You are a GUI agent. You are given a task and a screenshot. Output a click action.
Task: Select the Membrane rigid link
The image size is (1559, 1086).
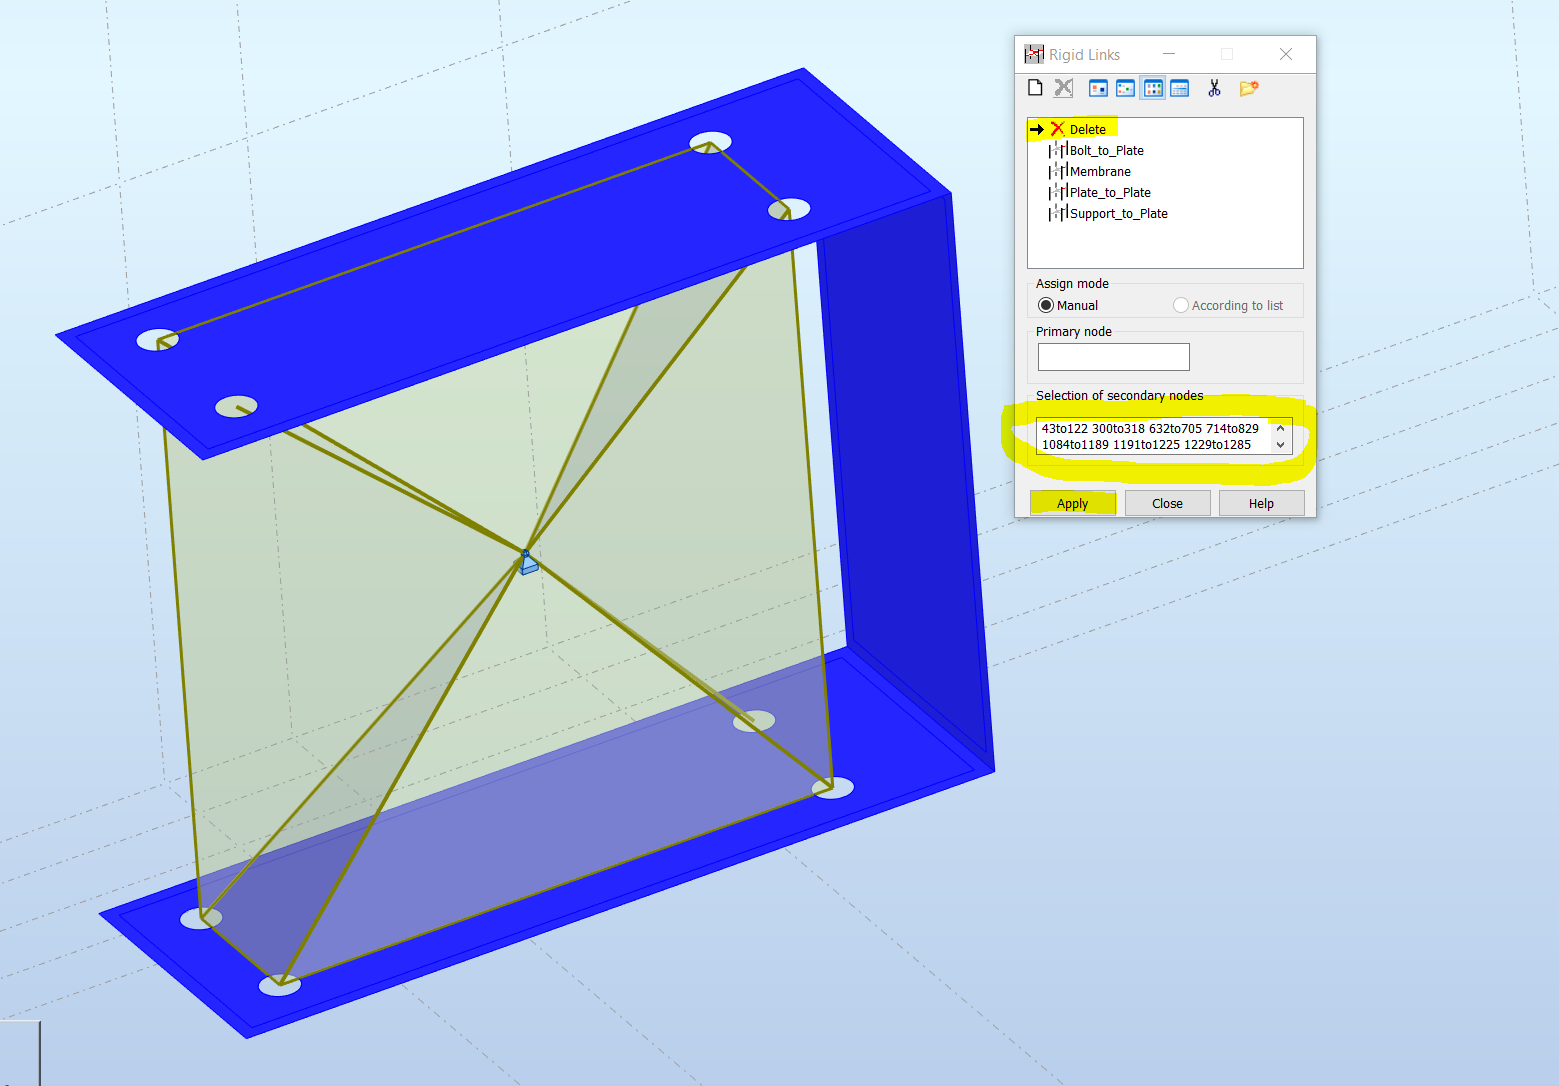click(1101, 171)
